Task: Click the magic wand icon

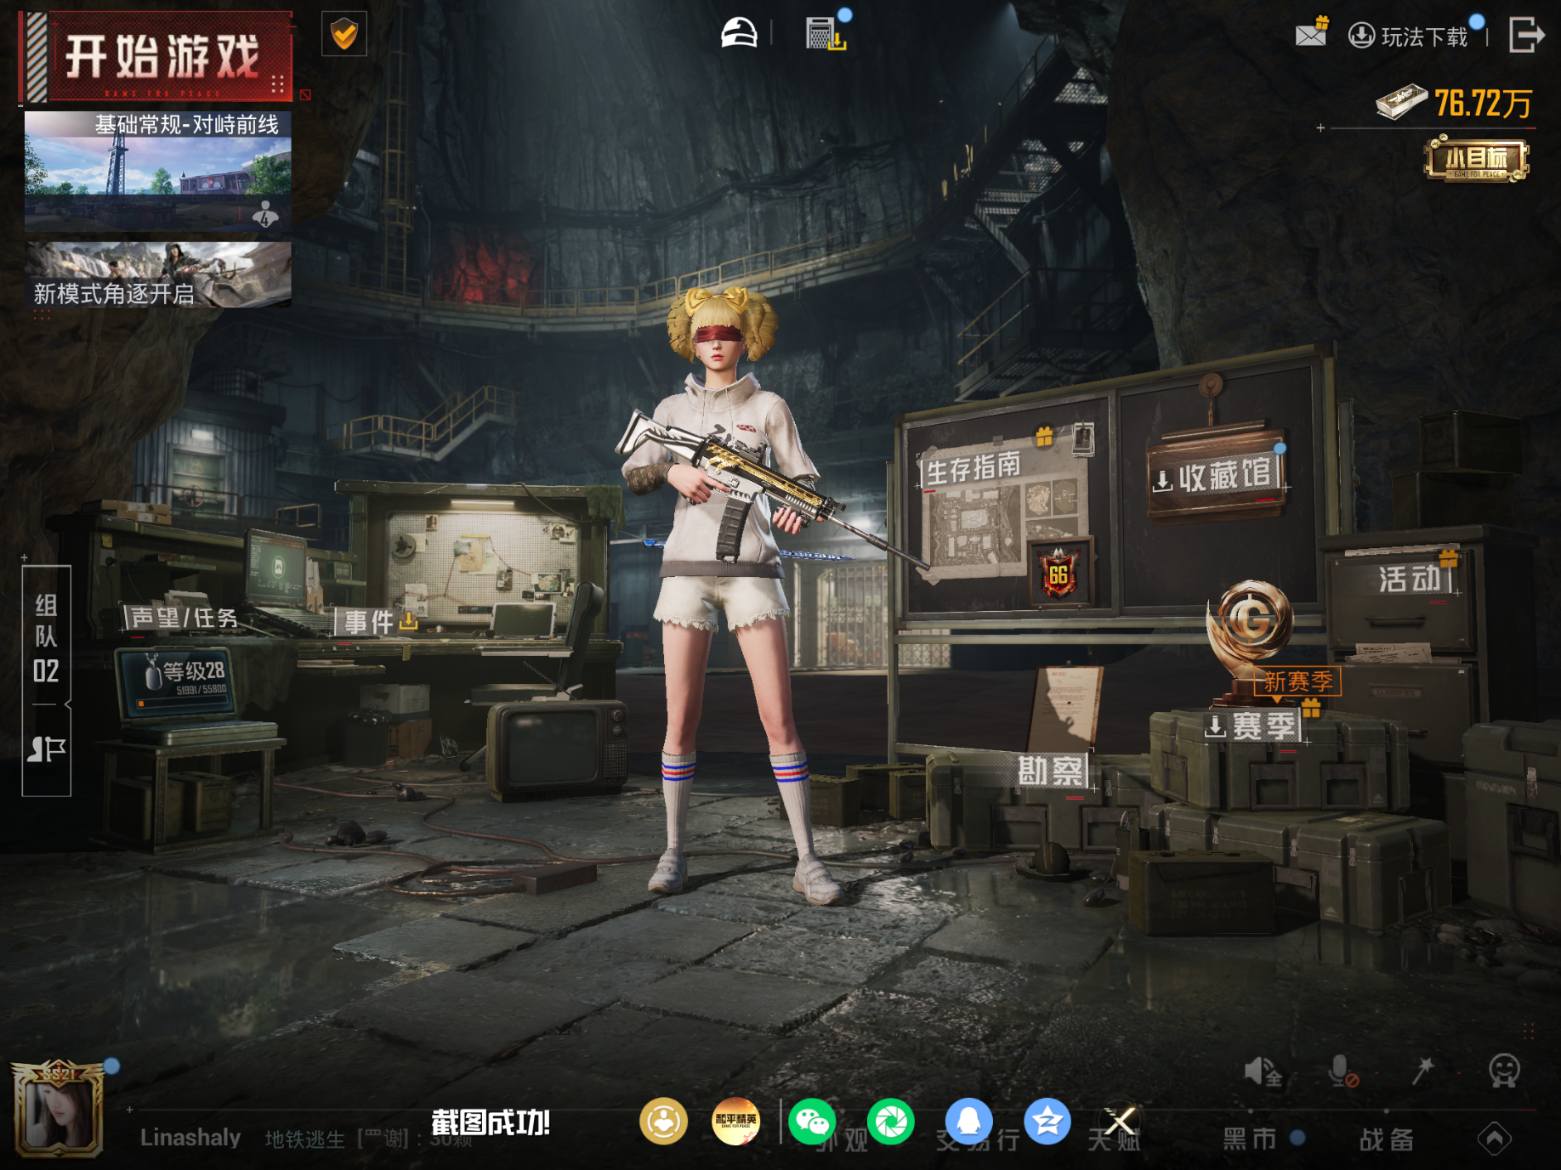Action: (x=1422, y=1071)
